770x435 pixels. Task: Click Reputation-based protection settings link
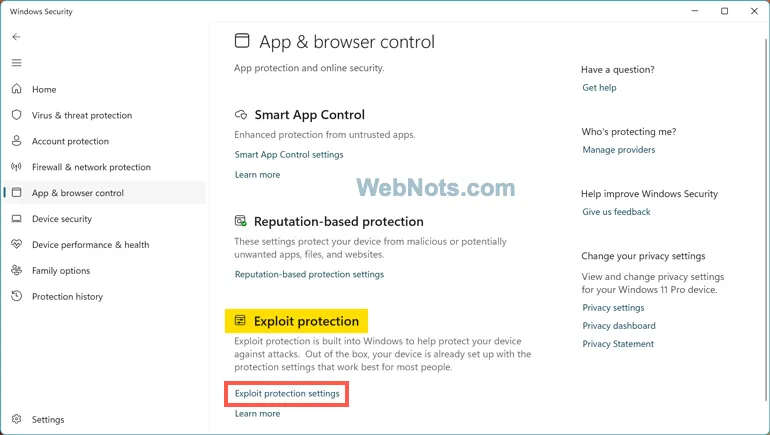309,274
